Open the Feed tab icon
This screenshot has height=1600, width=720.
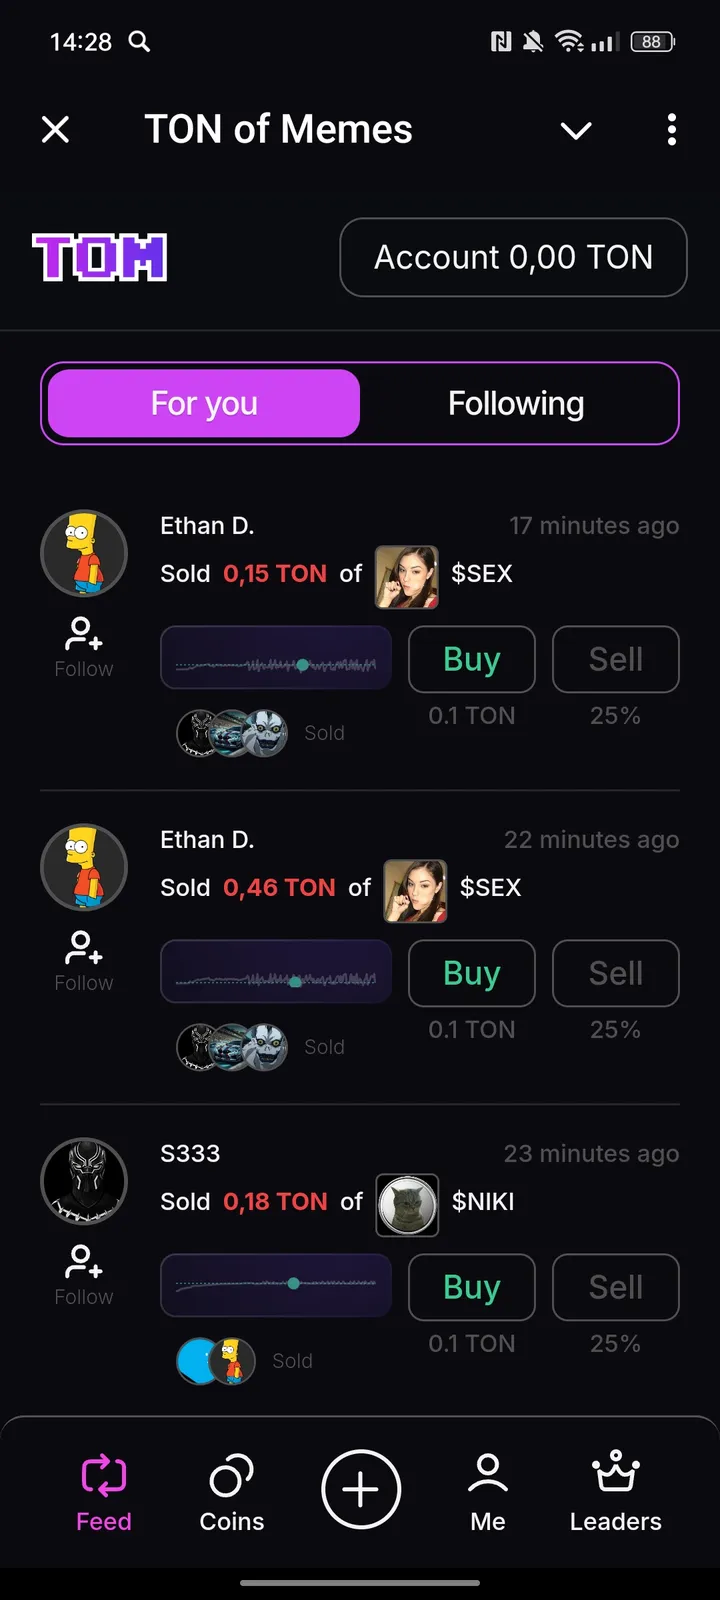pyautogui.click(x=104, y=1475)
